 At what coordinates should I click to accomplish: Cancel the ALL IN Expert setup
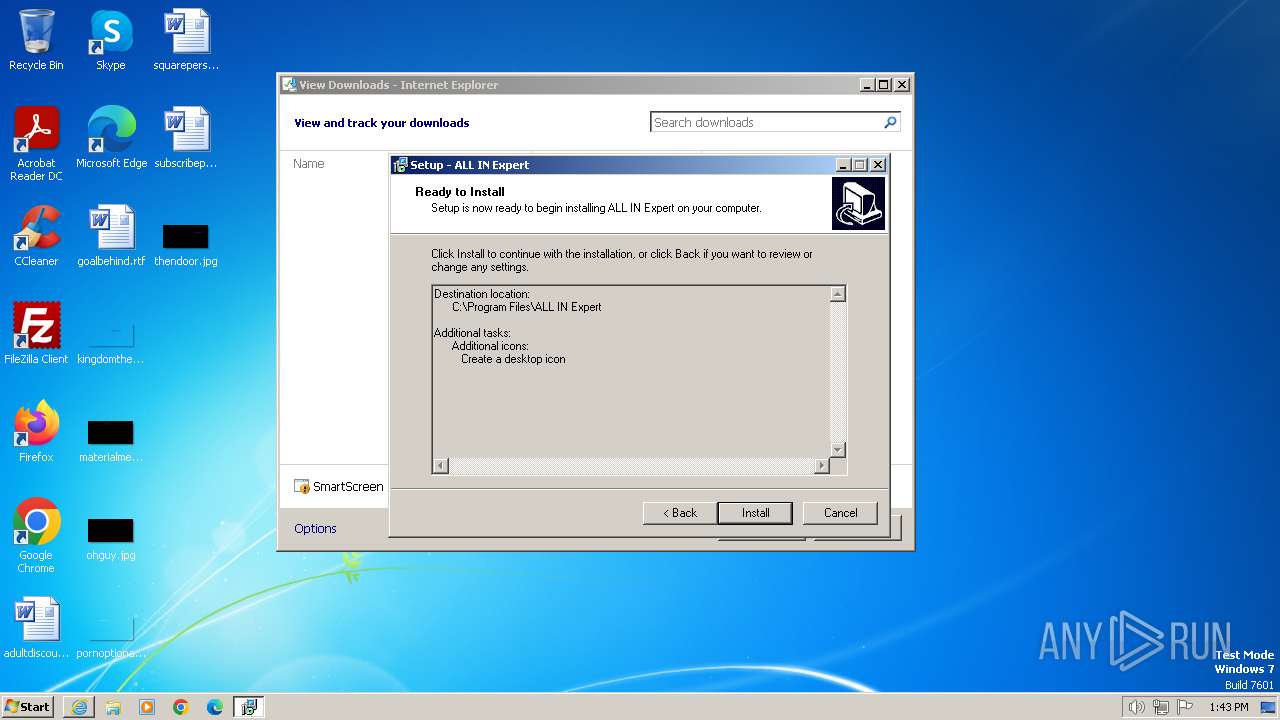click(x=840, y=513)
